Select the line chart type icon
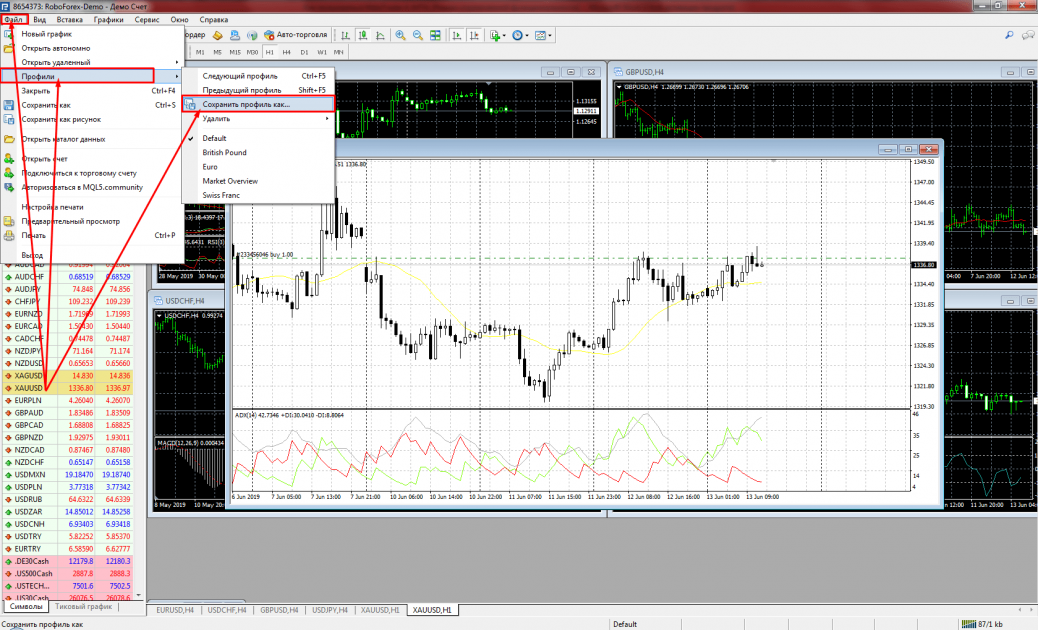 point(379,35)
